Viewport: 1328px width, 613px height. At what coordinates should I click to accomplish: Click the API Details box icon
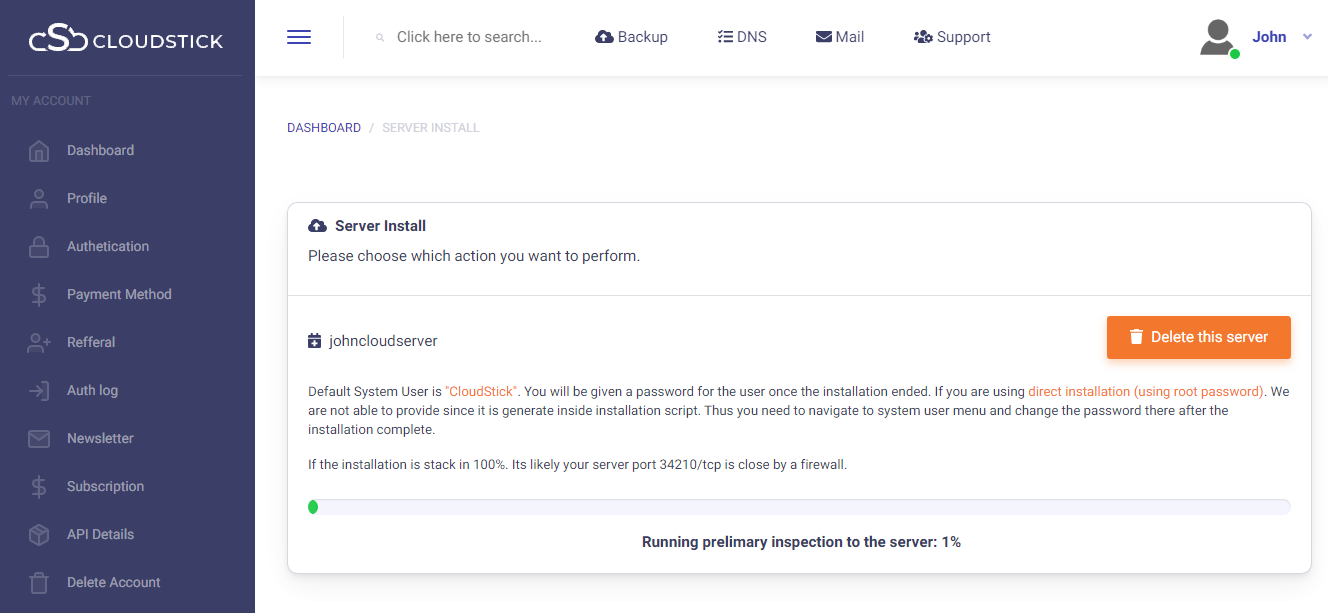(x=39, y=535)
